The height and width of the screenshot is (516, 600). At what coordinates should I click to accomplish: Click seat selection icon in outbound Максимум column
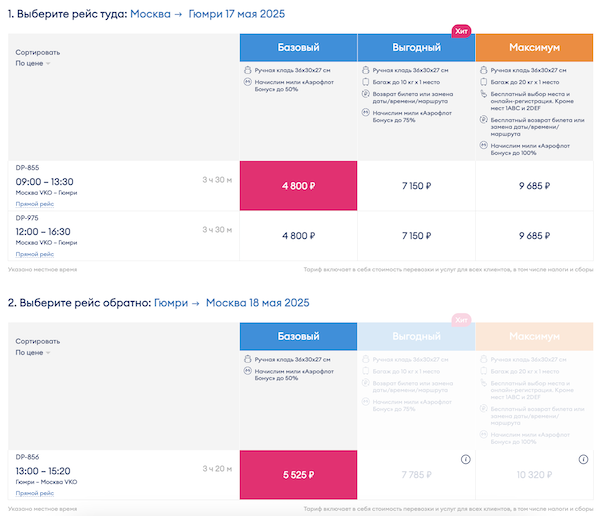(x=483, y=95)
